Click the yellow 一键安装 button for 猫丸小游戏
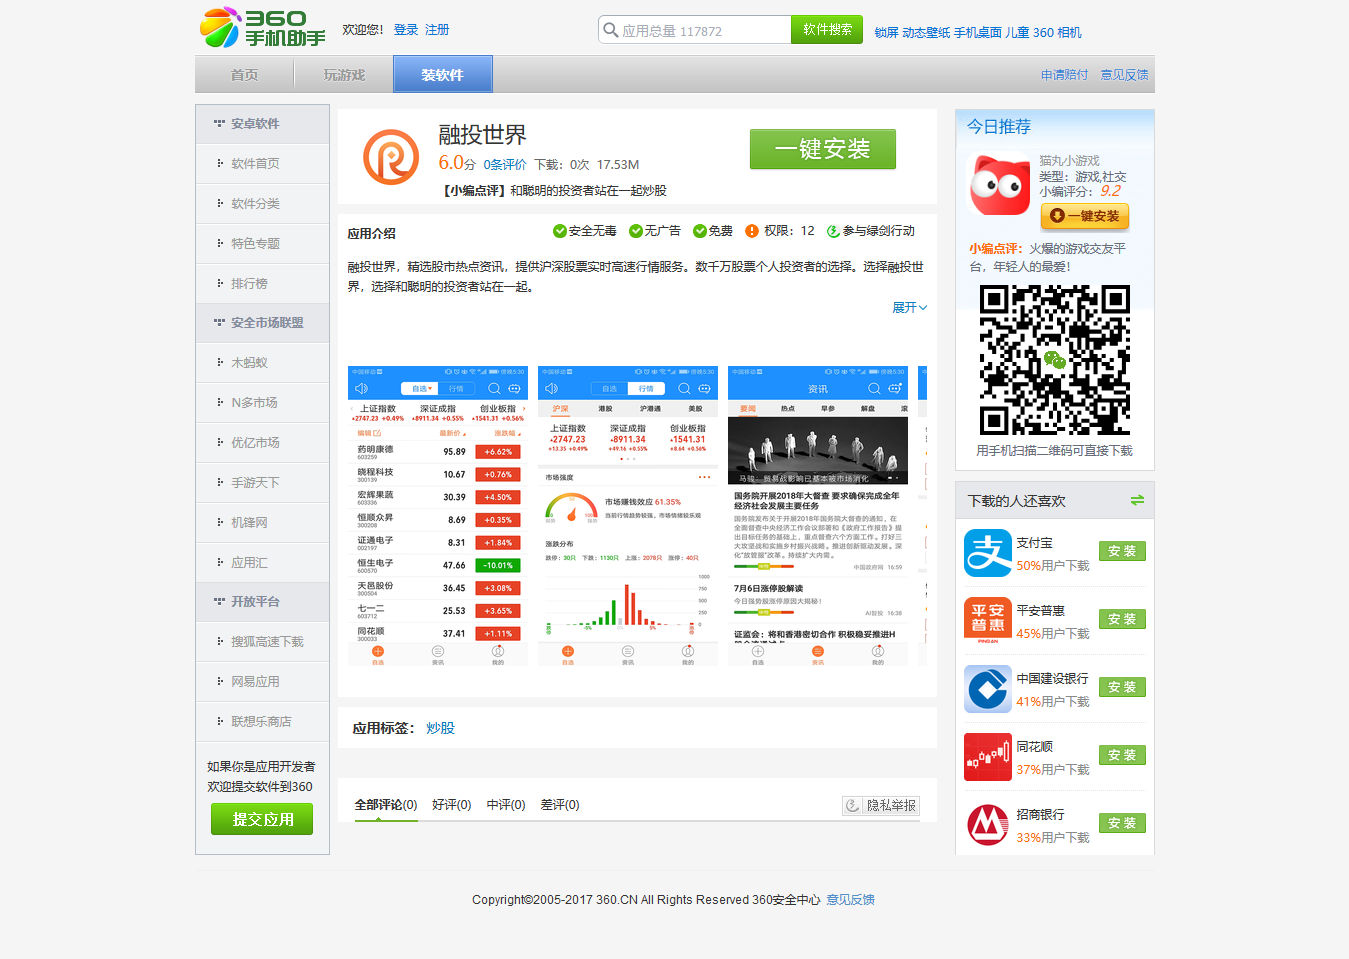Screen dimensions: 1349x959 point(1085,216)
